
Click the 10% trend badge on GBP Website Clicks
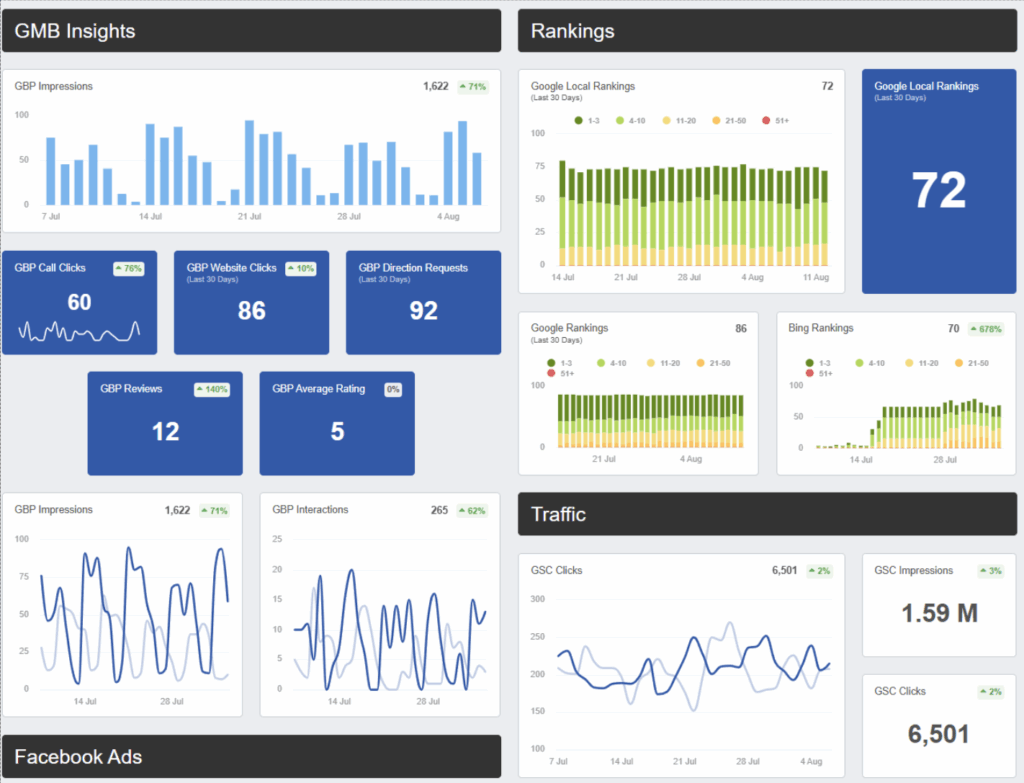(x=301, y=268)
